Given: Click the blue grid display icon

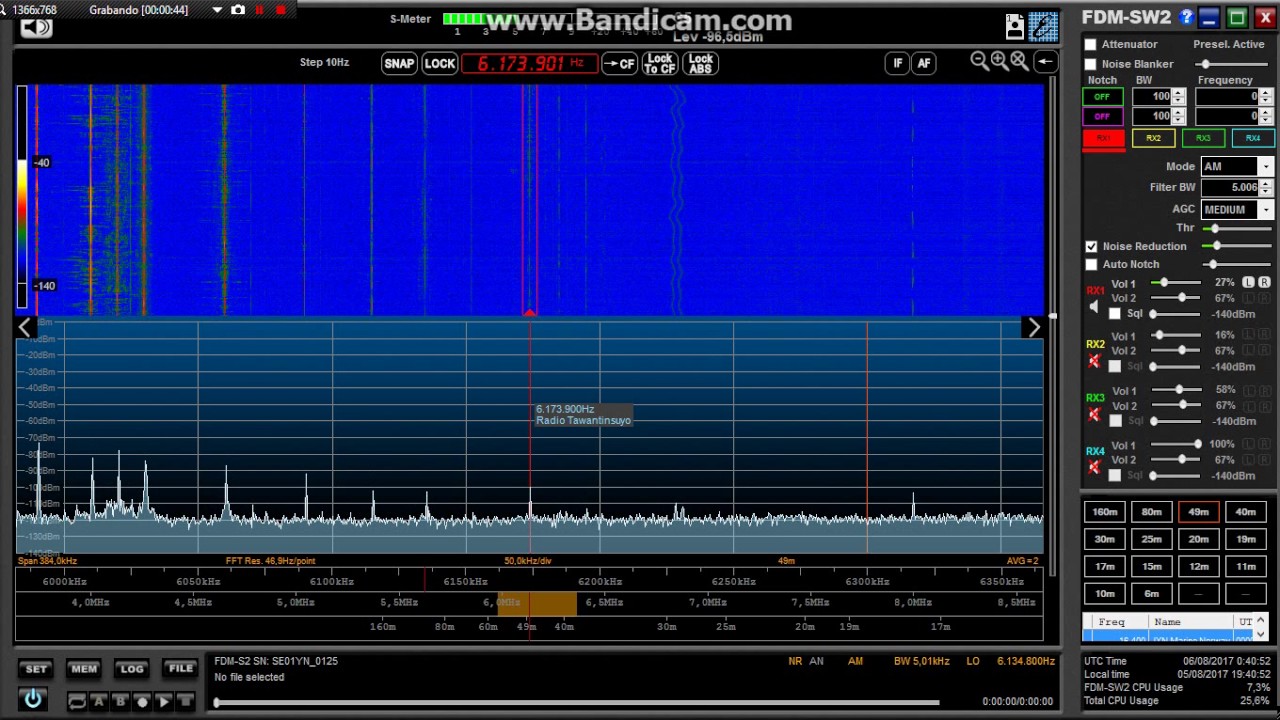Looking at the screenshot, I should 1043,26.
